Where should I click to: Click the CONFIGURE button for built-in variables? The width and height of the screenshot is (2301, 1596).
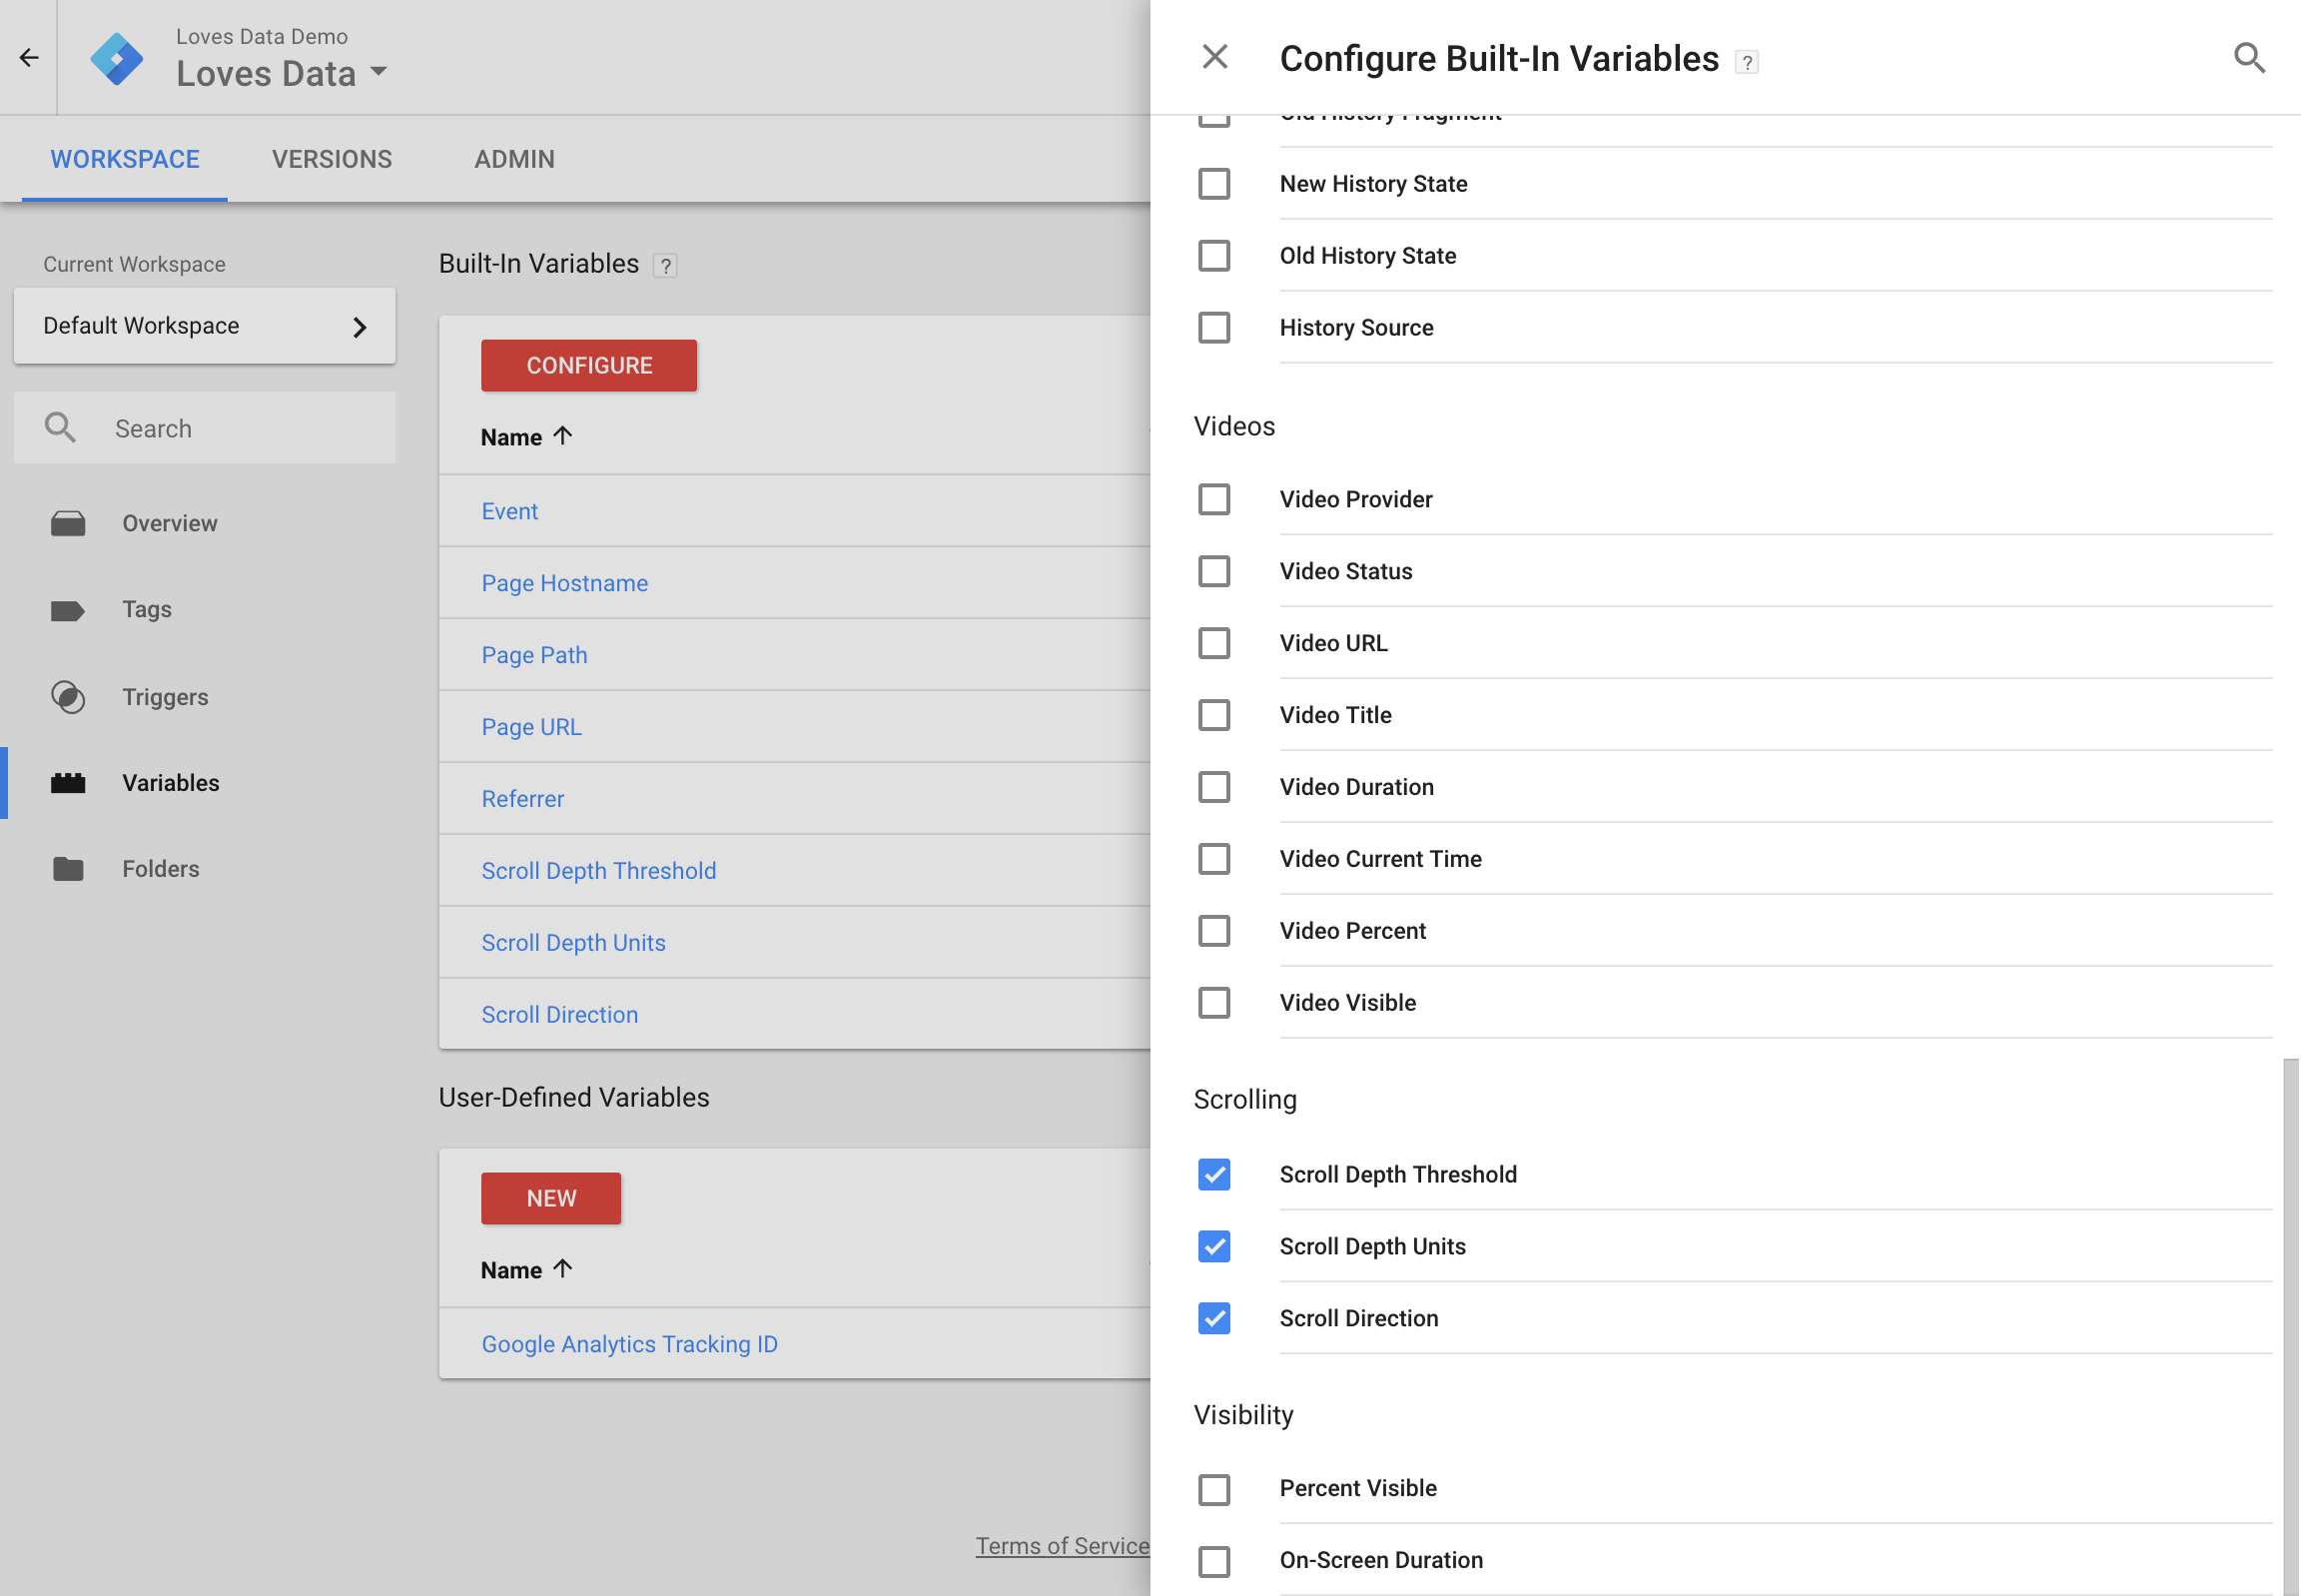pos(588,365)
